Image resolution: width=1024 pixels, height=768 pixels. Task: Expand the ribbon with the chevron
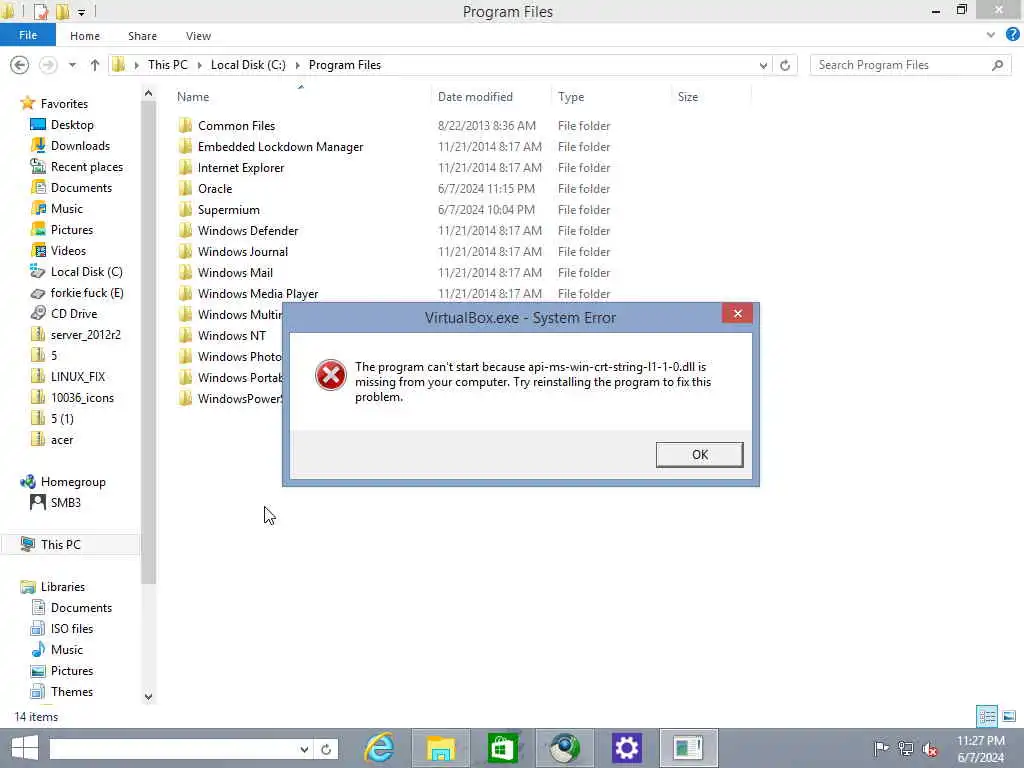[x=991, y=35]
